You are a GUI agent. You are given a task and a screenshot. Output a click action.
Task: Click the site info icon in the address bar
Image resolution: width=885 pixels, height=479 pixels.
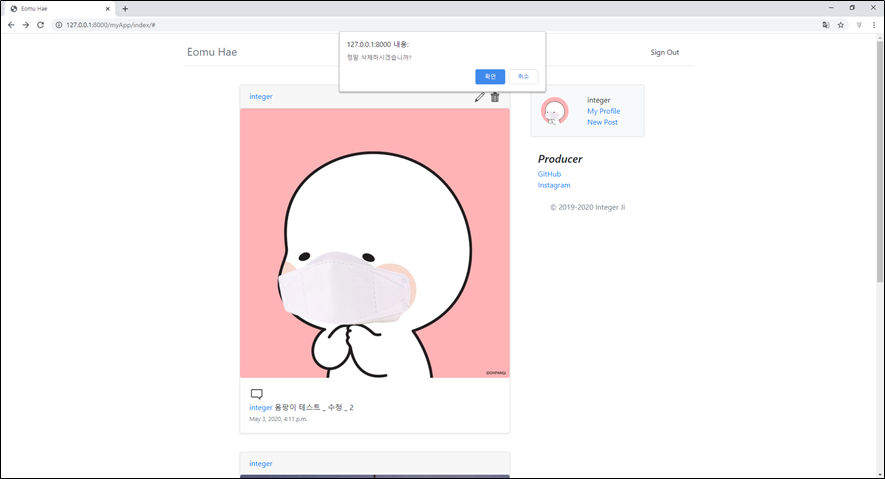point(58,25)
